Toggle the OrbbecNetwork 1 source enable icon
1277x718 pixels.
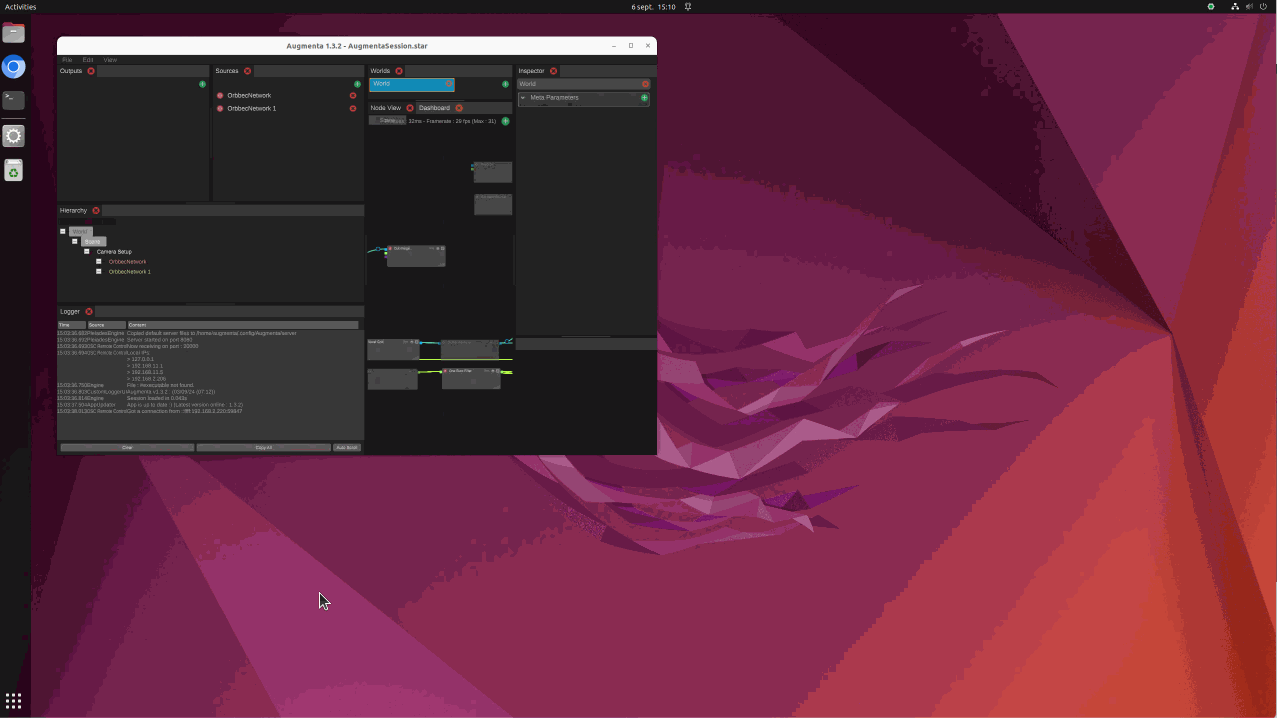[220, 108]
